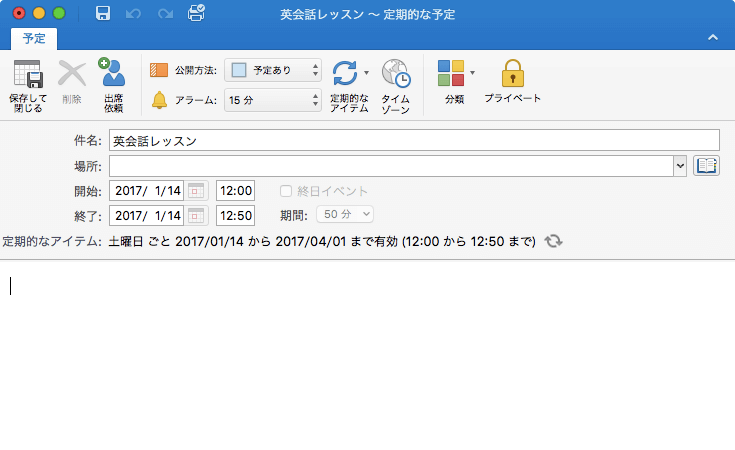The height and width of the screenshot is (450, 735).
Task: Click in the appointment notes body area
Action: 368,355
